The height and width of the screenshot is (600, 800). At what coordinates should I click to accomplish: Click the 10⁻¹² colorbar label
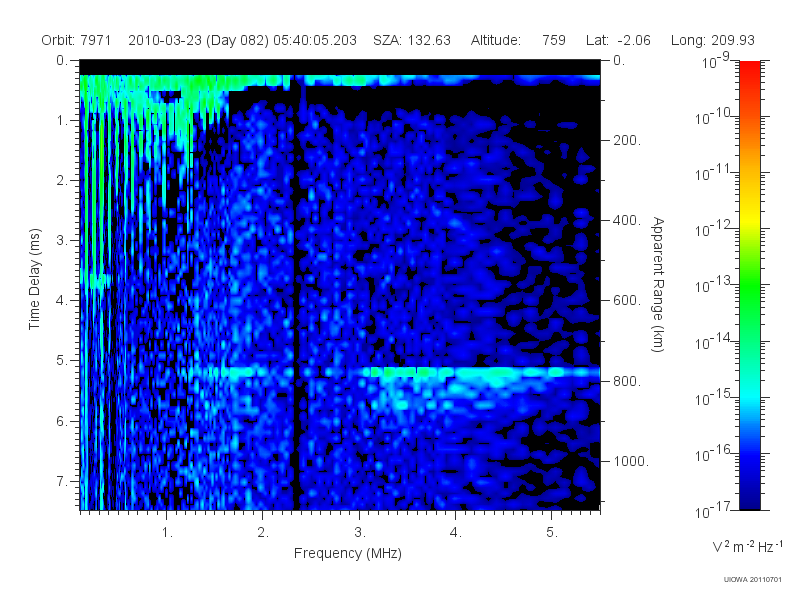point(714,229)
